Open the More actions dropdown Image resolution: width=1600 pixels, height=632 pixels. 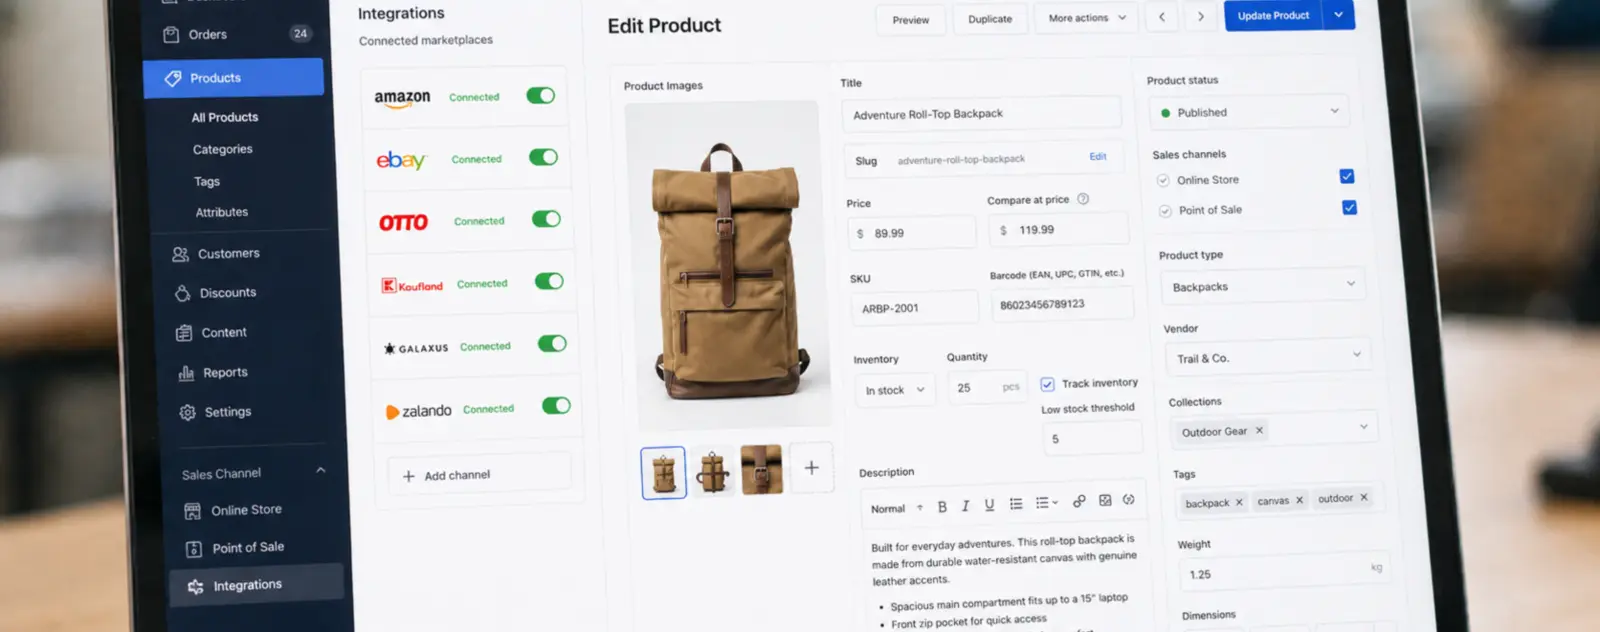tap(1087, 18)
